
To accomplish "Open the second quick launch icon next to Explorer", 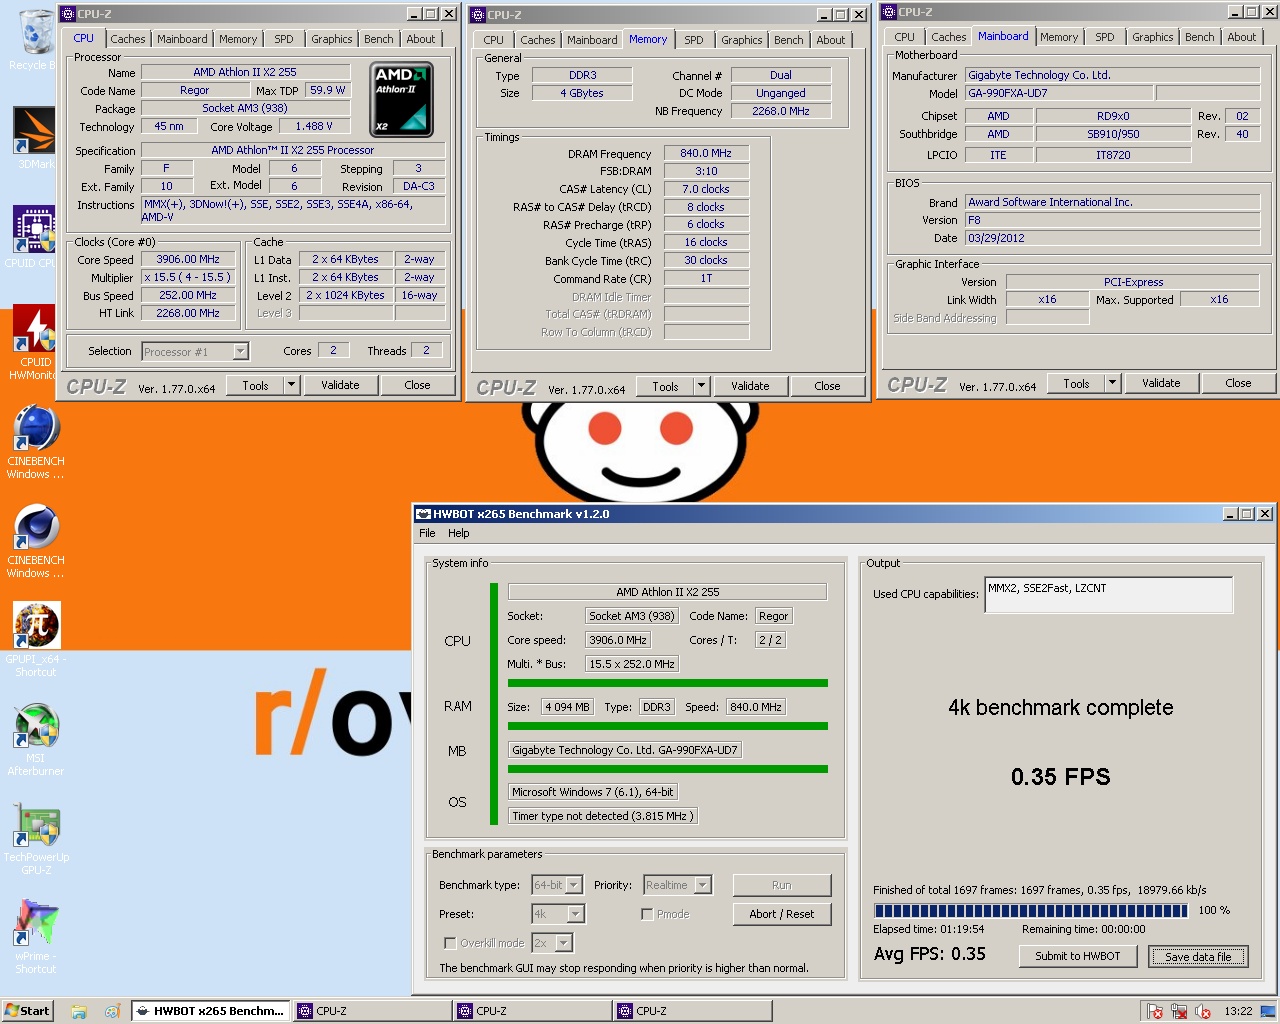I will [x=112, y=1011].
